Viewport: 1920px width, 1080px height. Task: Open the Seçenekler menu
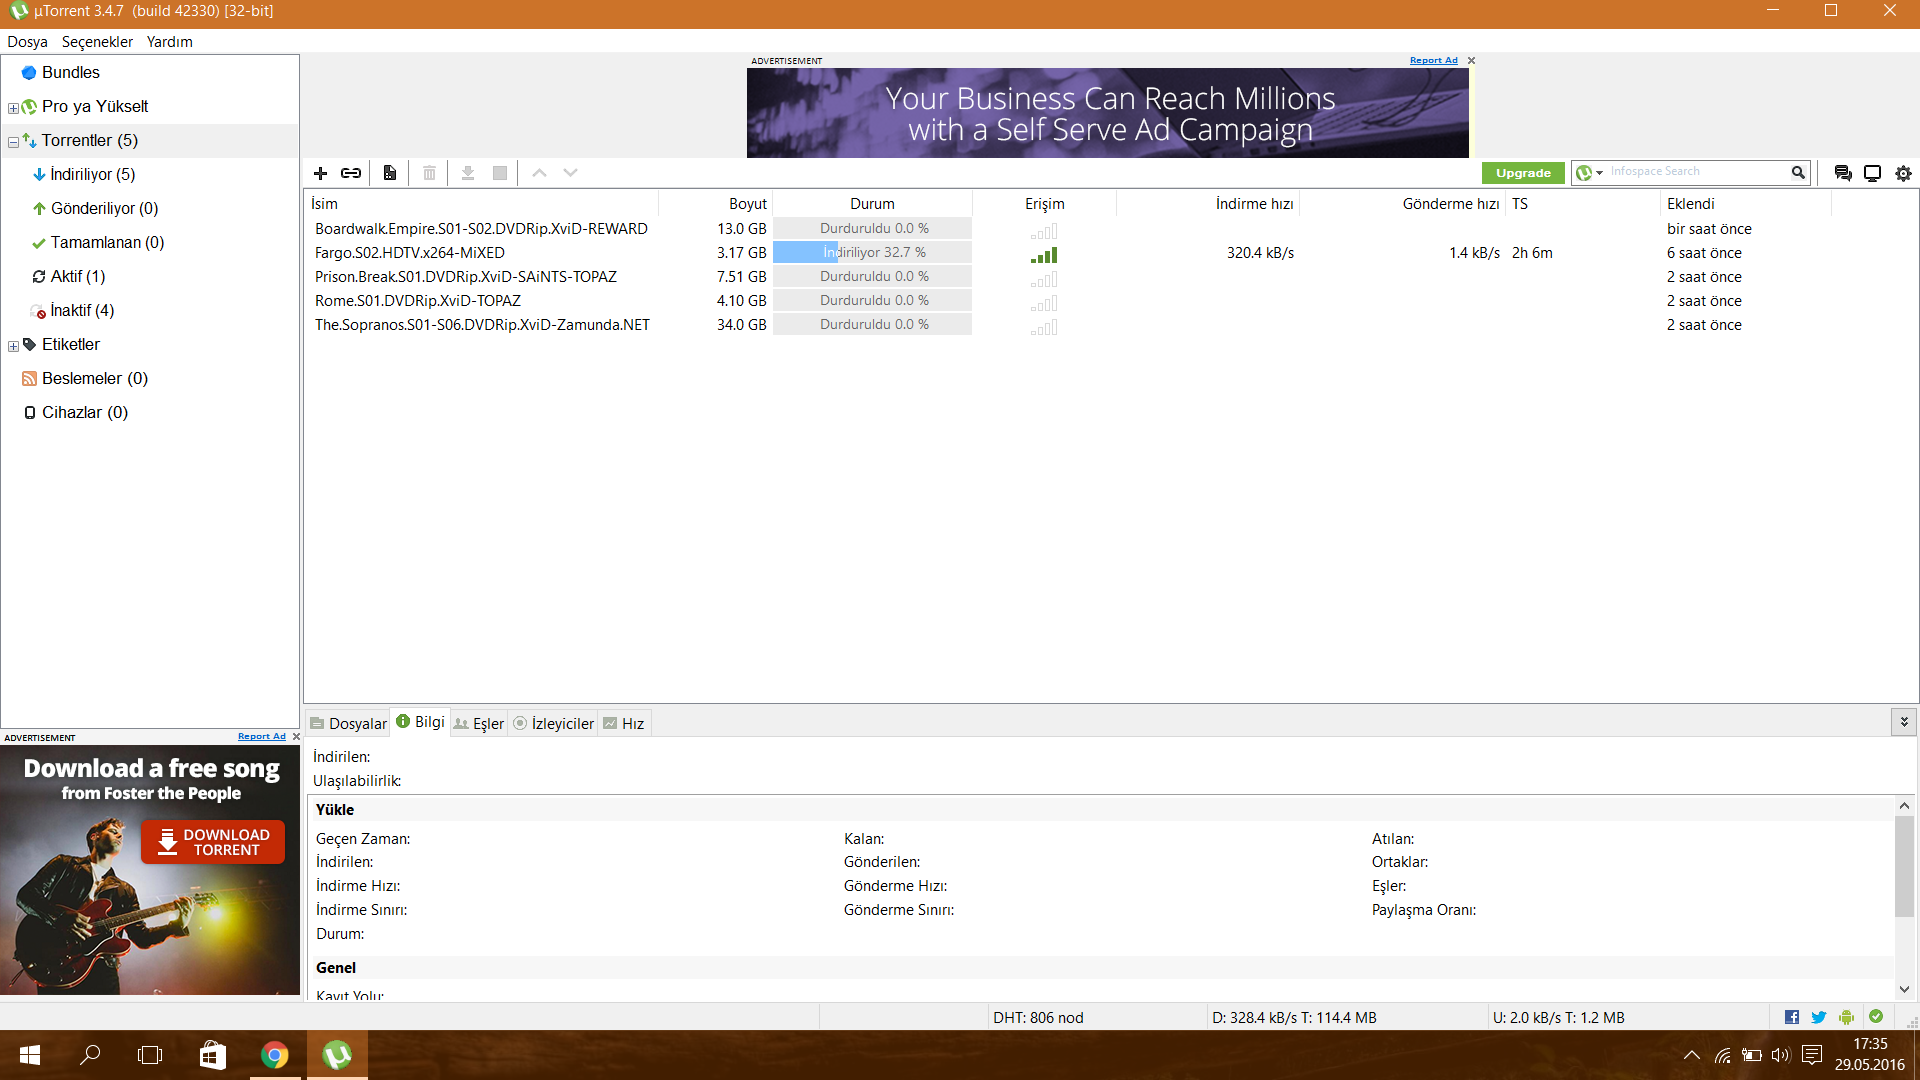pyautogui.click(x=95, y=41)
